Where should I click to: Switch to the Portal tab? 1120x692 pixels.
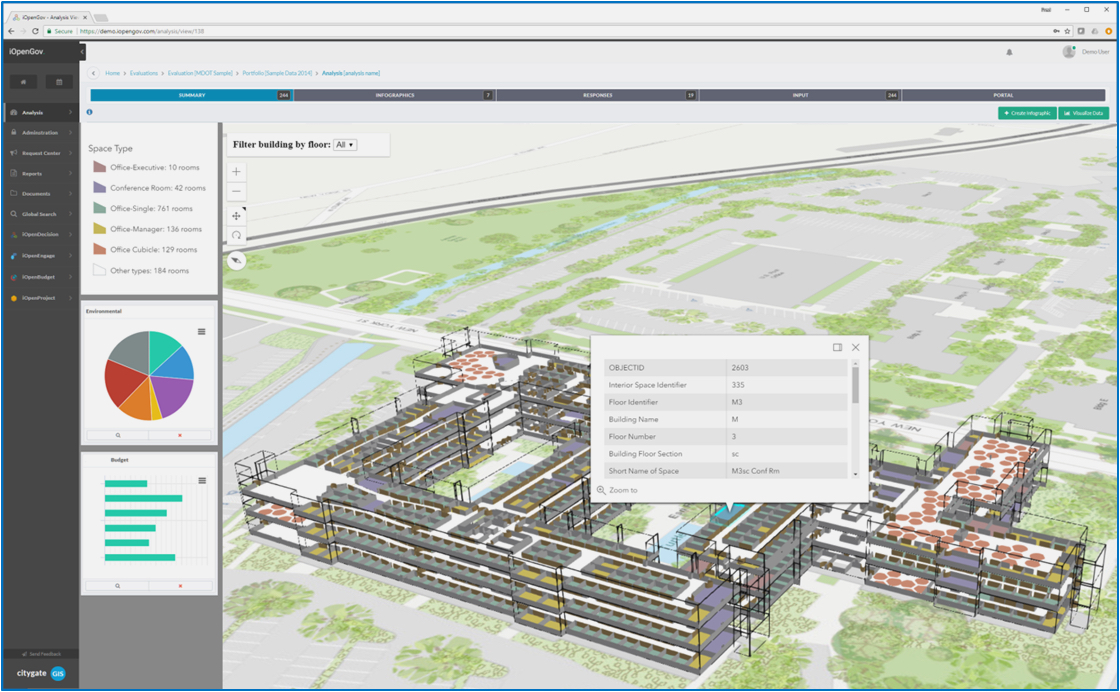pos(1003,95)
